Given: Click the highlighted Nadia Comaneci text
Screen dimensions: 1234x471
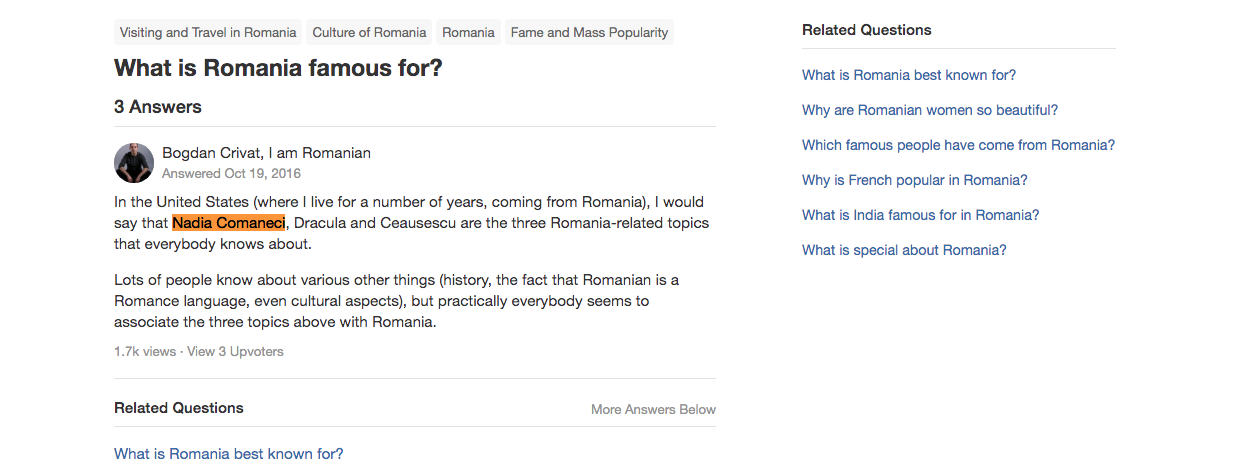Looking at the screenshot, I should (229, 222).
